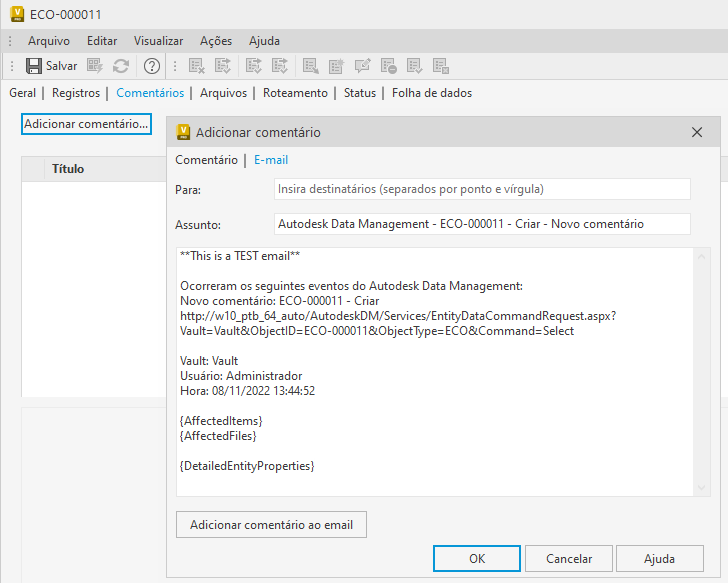Open the Status tab

360,93
